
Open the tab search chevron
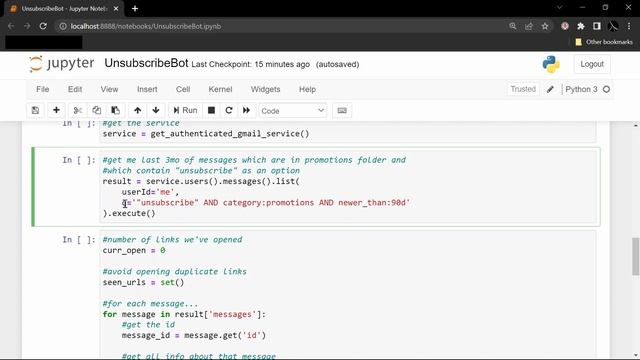560,7
